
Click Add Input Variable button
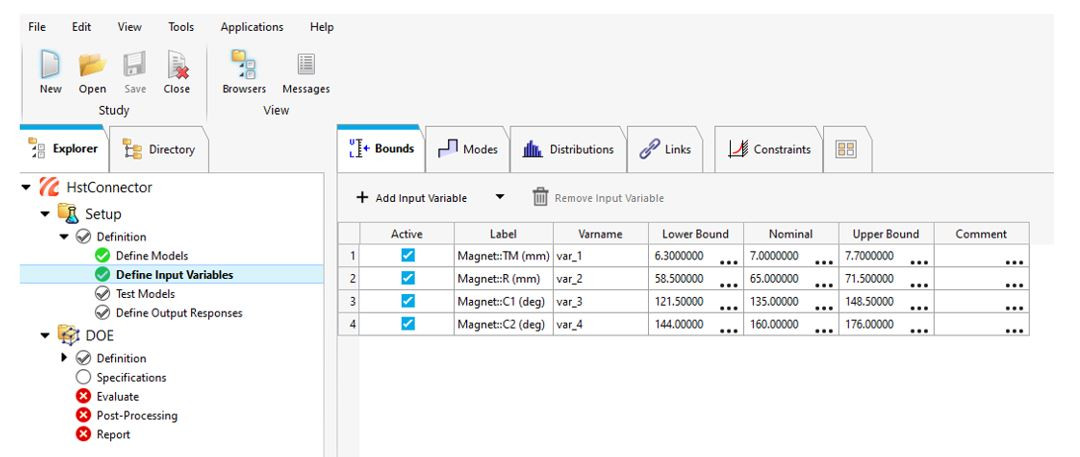click(x=411, y=198)
